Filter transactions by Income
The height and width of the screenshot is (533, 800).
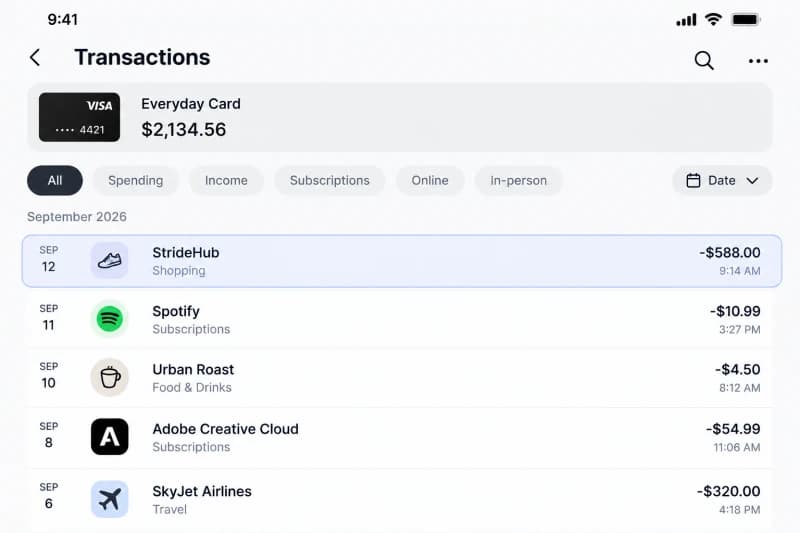click(x=226, y=181)
